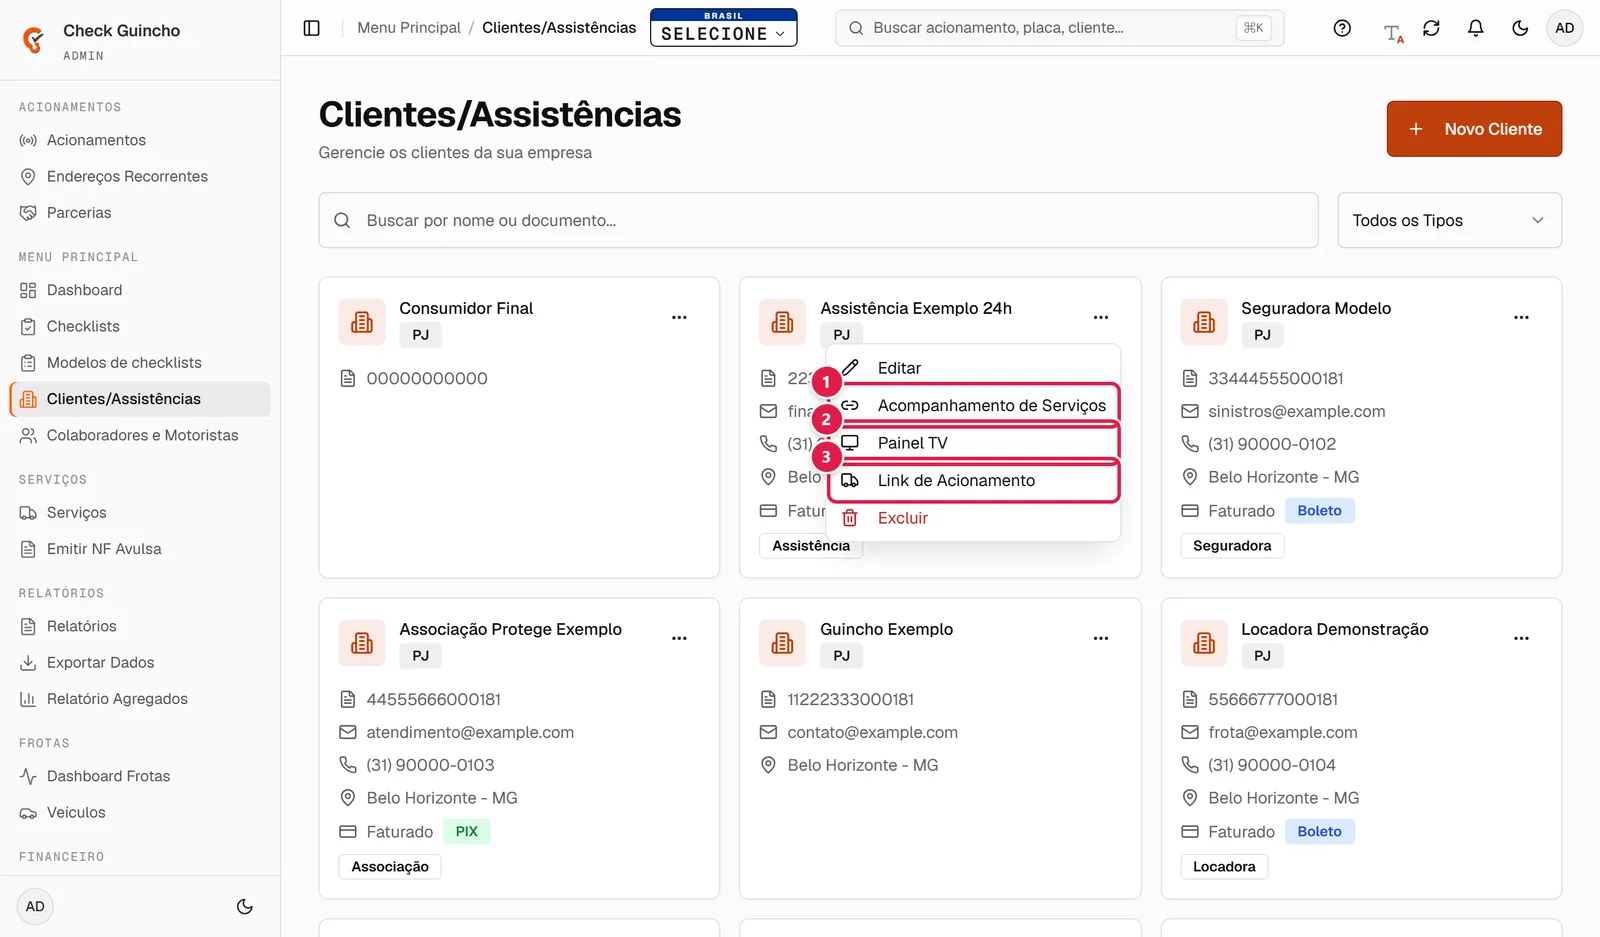1600x937 pixels.
Task: Toggle dark mode moon in top bar
Action: click(1520, 28)
